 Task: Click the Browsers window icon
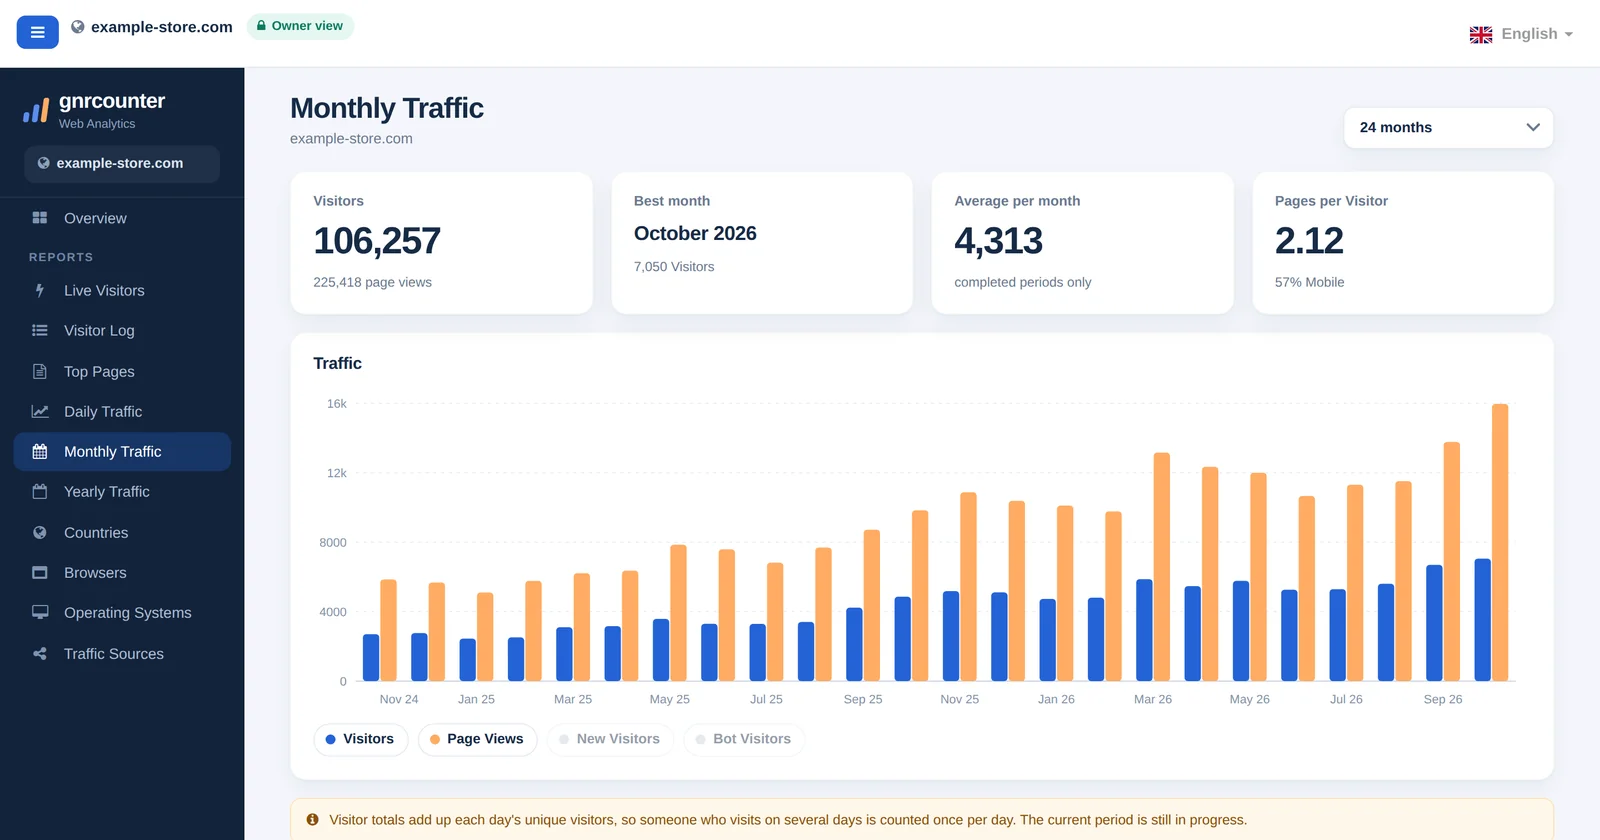[x=40, y=572]
